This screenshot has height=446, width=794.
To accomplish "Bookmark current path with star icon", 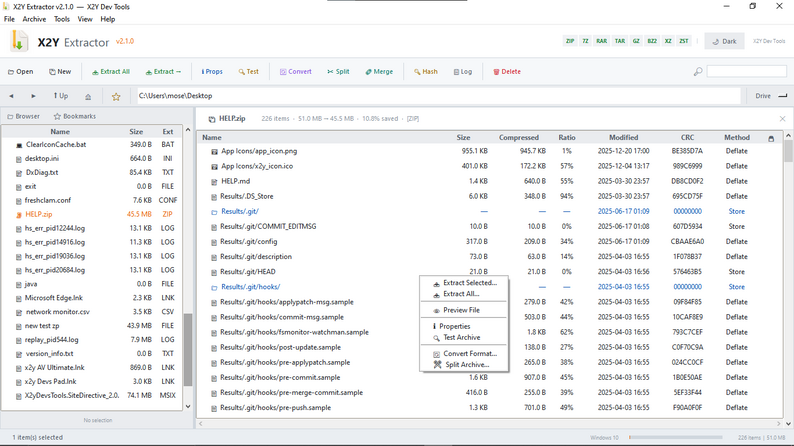I will click(116, 96).
